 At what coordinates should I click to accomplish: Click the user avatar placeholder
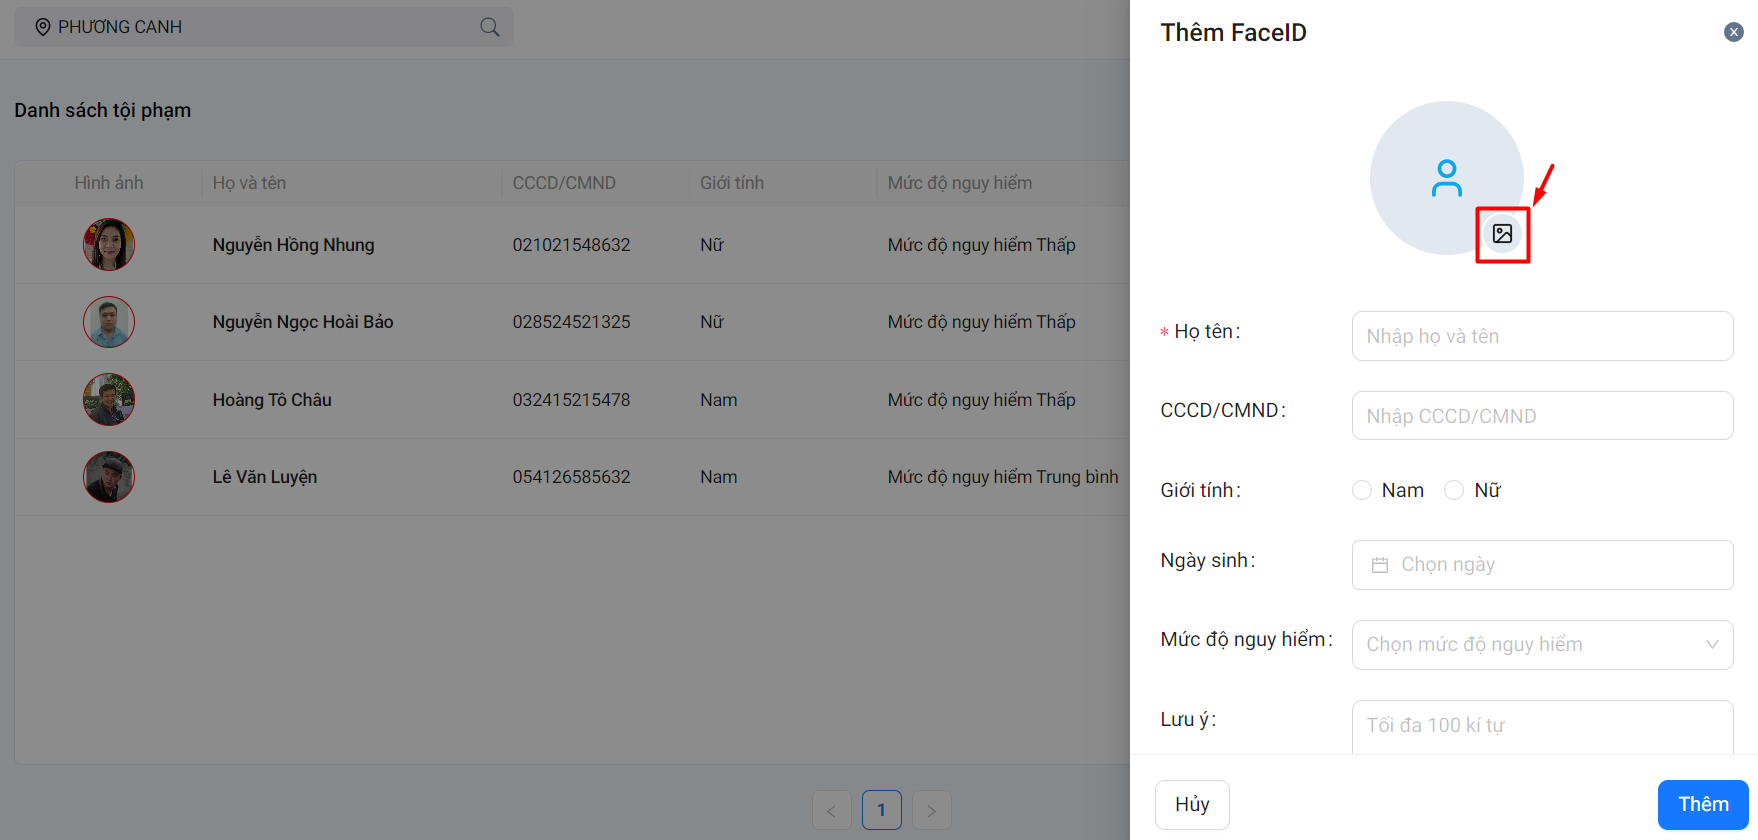tap(1445, 177)
